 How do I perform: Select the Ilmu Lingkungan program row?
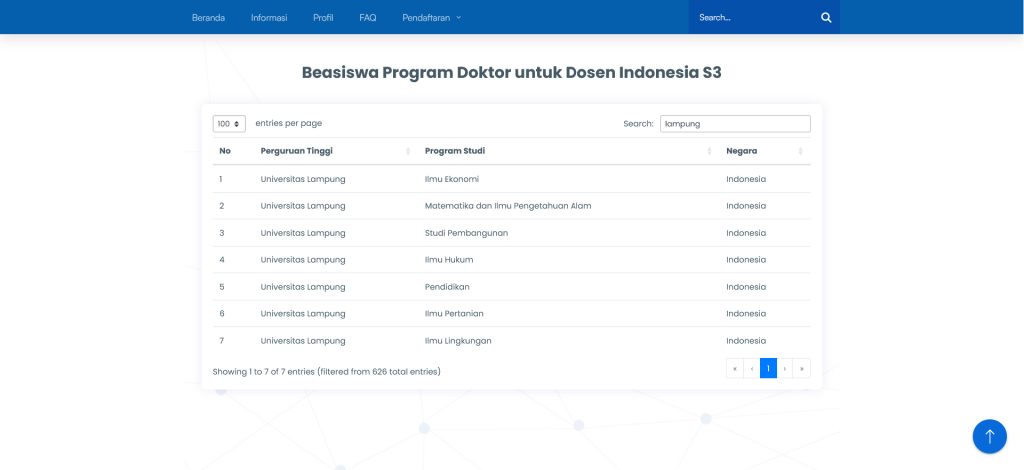pos(458,341)
